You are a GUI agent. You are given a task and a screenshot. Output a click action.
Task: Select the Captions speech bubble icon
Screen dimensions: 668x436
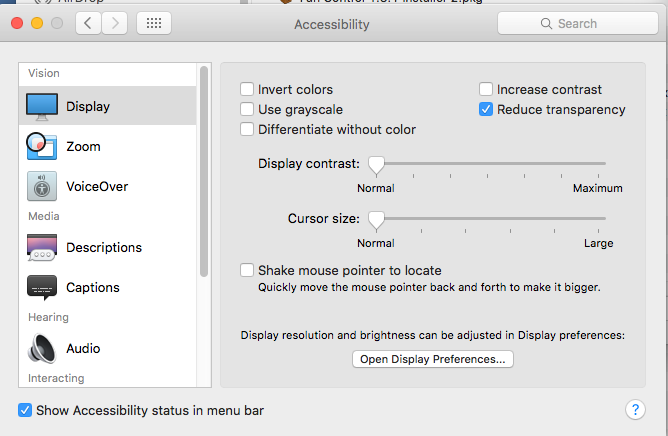click(x=41, y=287)
